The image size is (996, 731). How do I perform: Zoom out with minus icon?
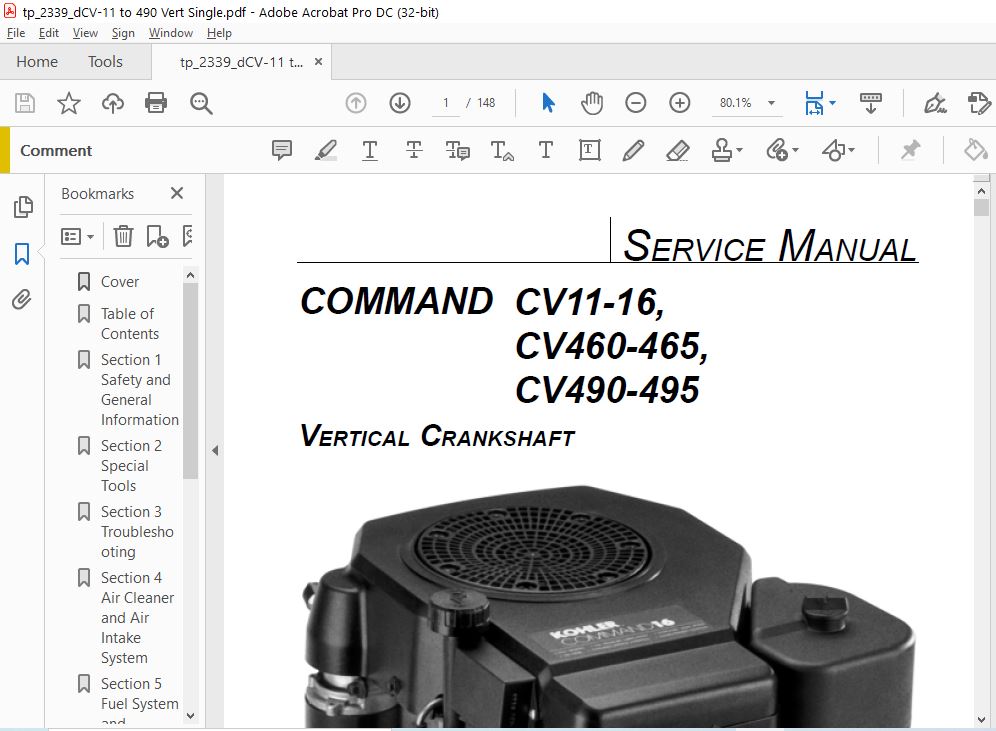pos(635,103)
